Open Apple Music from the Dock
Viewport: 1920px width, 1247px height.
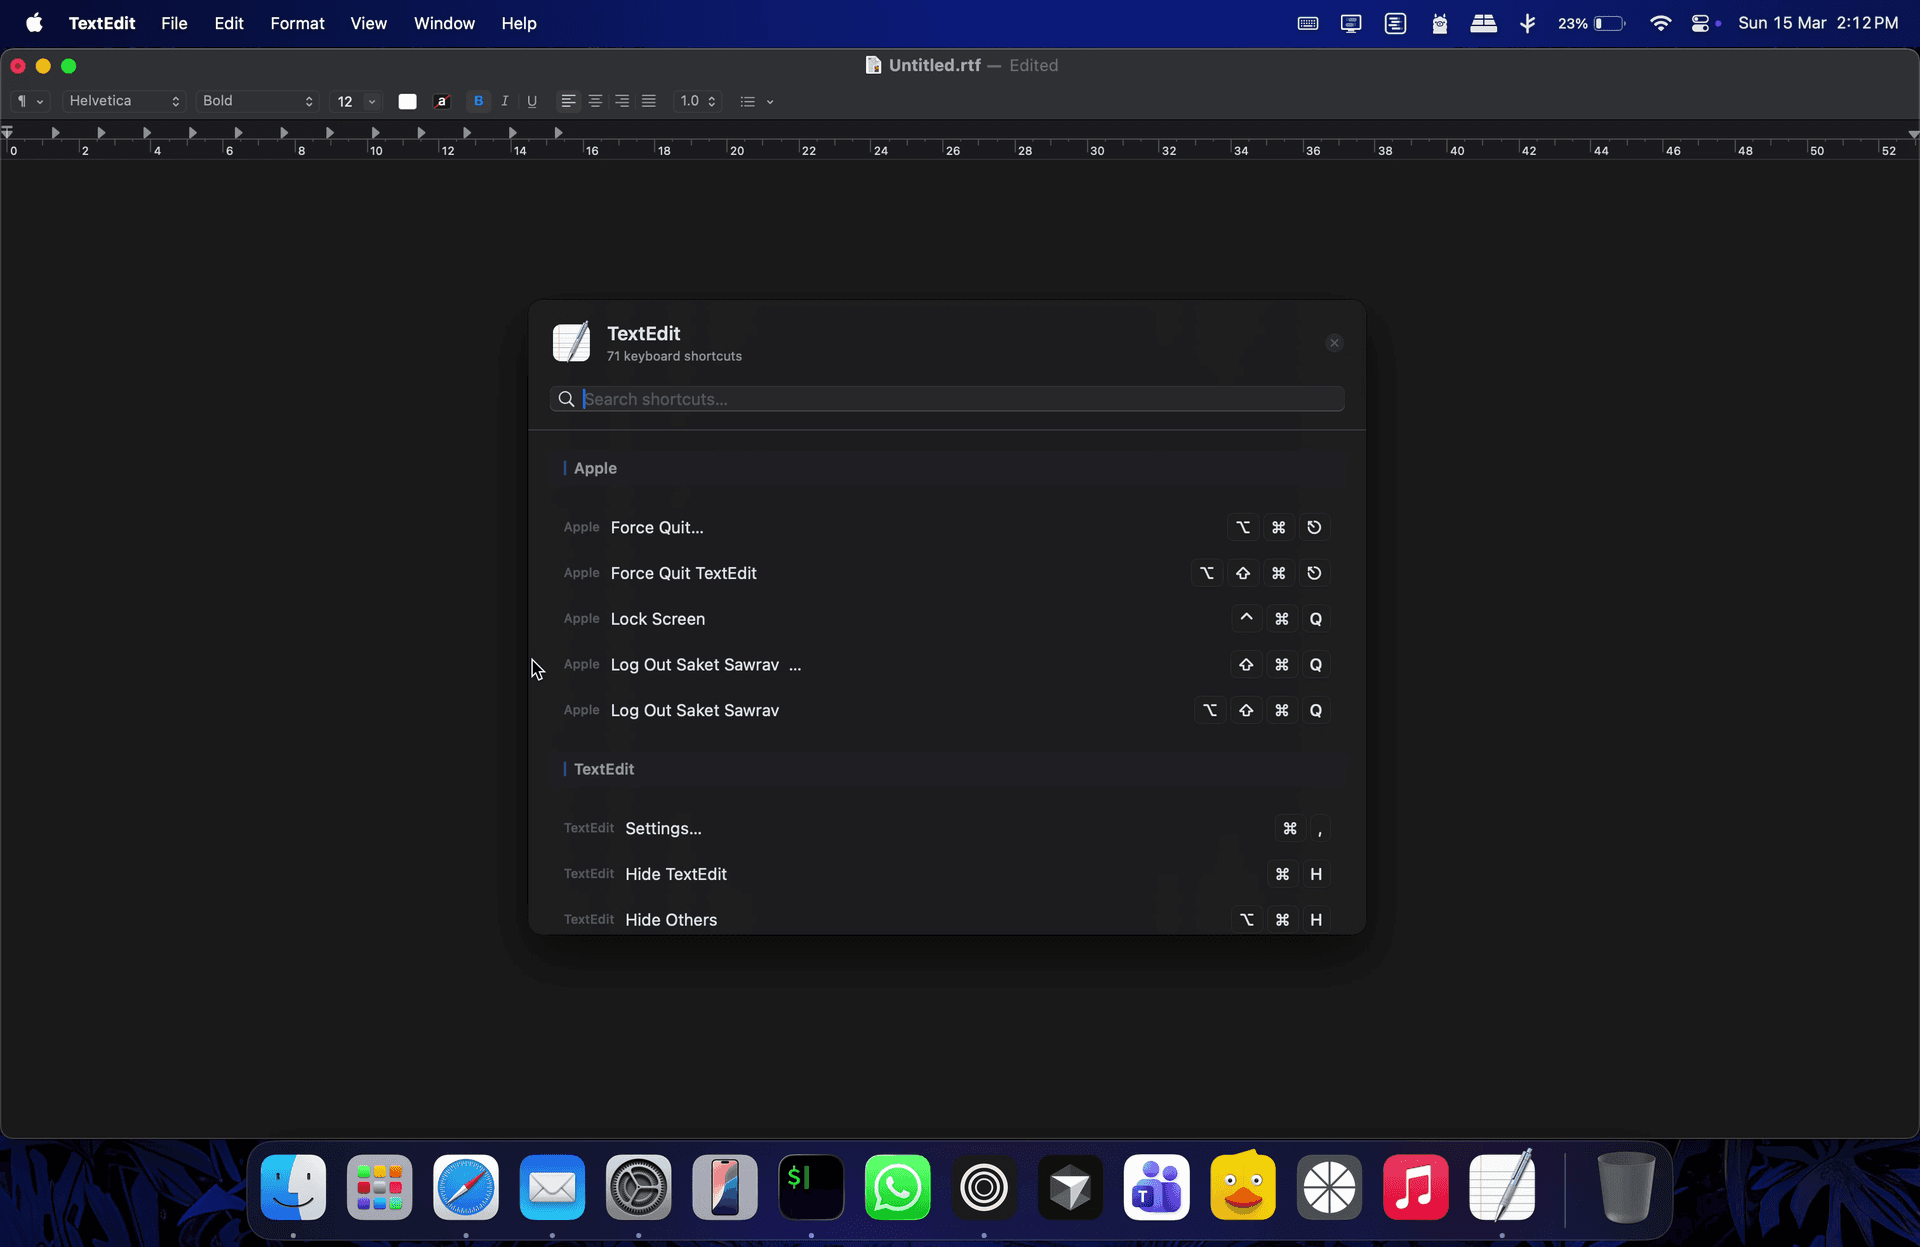tap(1416, 1187)
